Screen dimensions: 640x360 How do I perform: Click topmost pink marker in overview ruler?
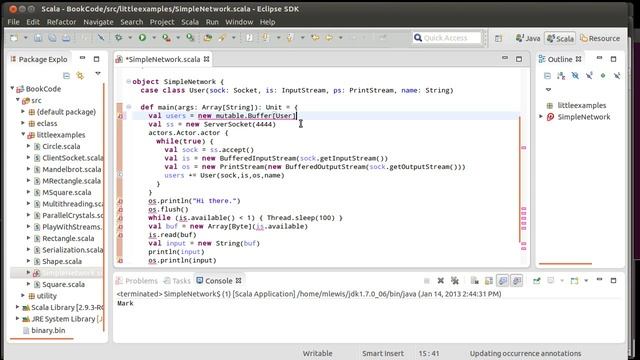coord(524,148)
